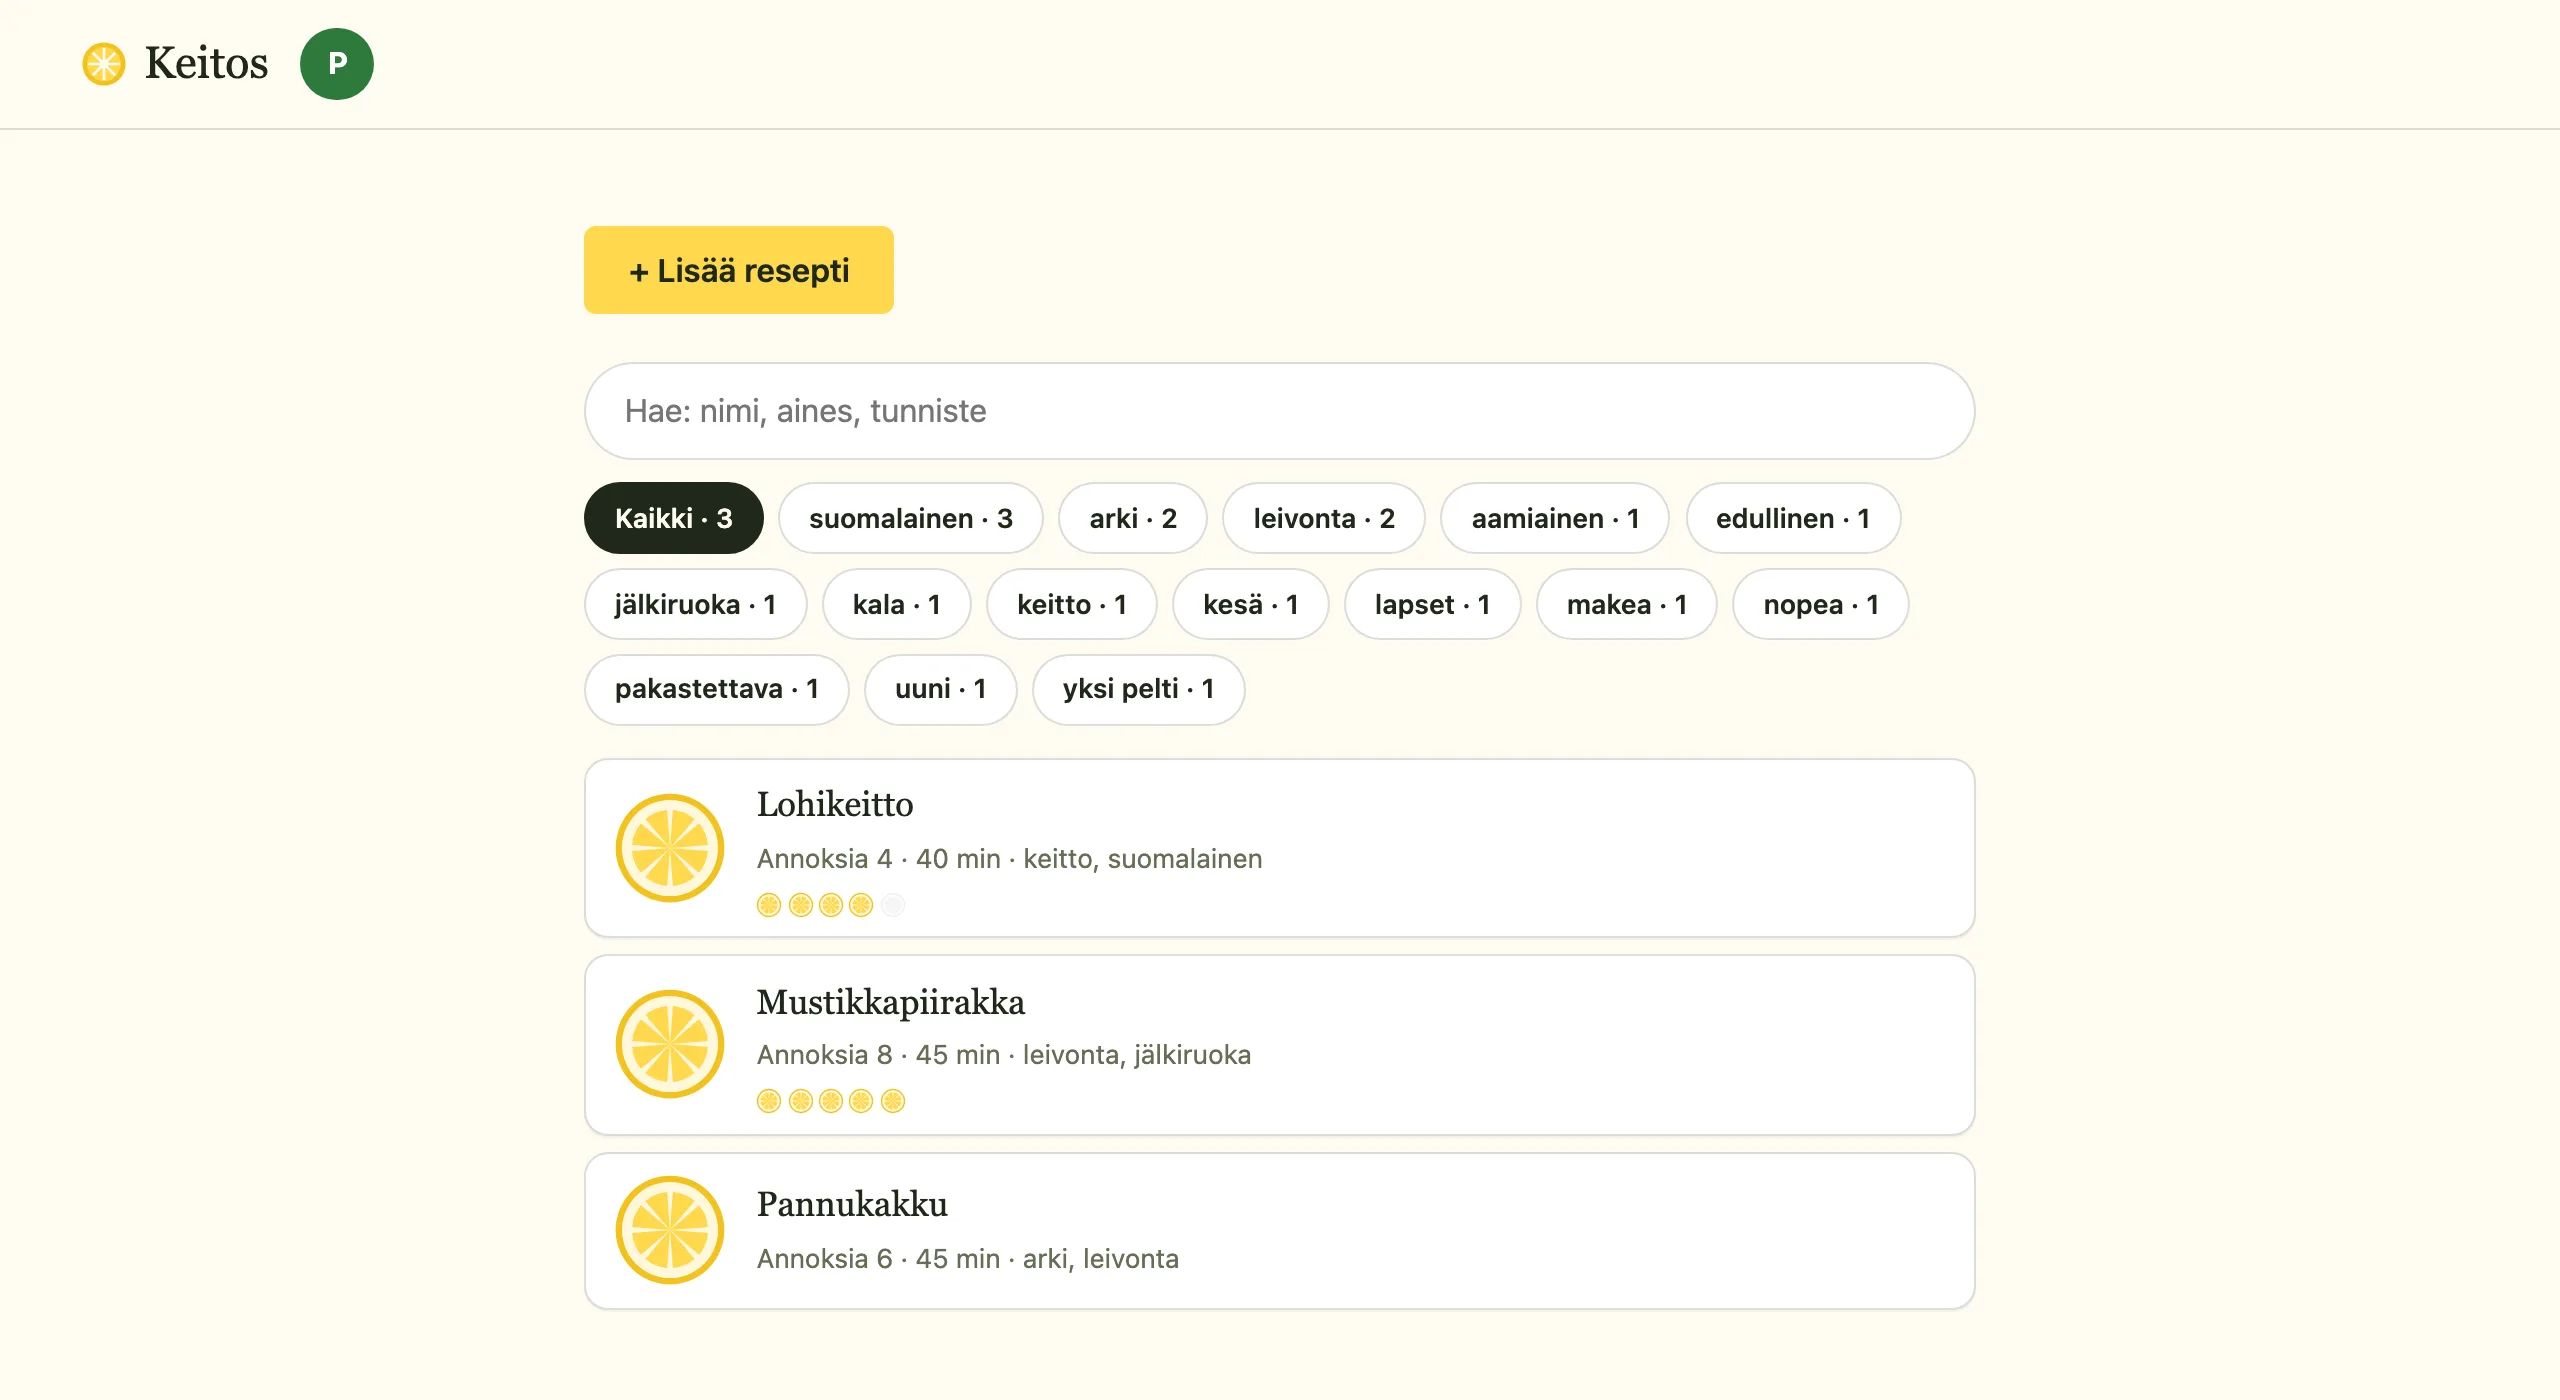2560x1400 pixels.
Task: Click the Lohikeitto lemon thumbnail
Action: [670, 848]
